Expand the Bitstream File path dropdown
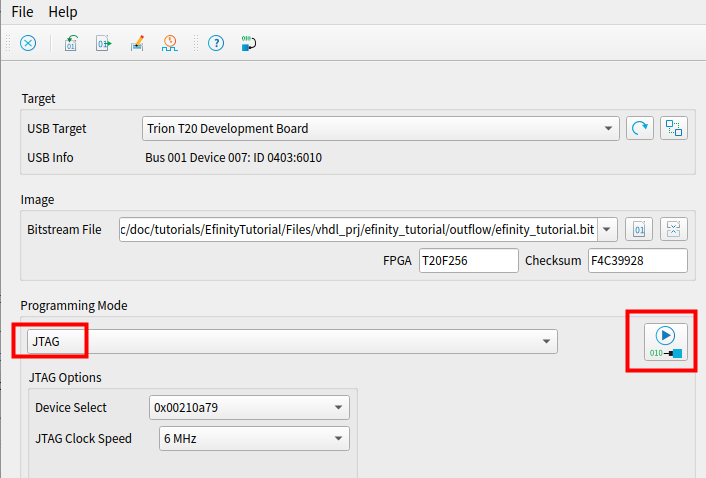This screenshot has height=478, width=706. 607,230
